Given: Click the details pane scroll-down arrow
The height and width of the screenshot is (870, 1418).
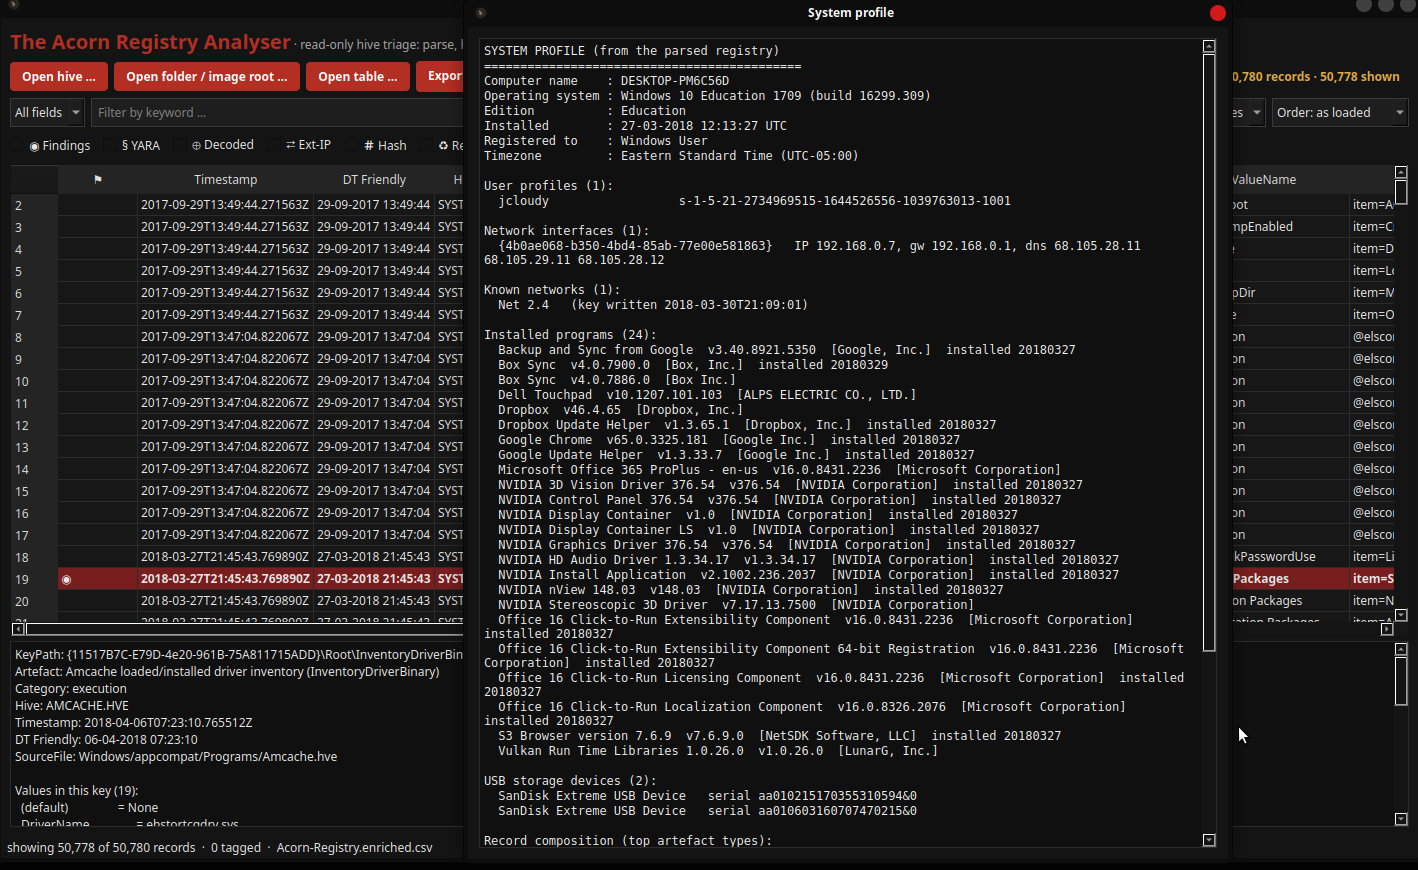Looking at the screenshot, I should click(1401, 819).
